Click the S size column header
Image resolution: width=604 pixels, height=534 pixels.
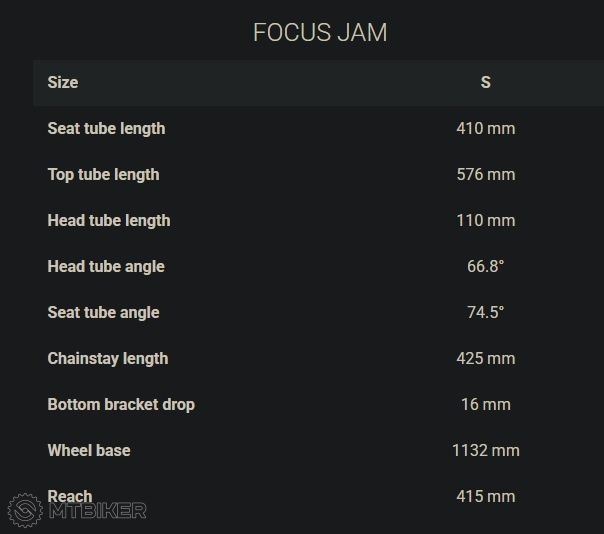click(x=485, y=82)
